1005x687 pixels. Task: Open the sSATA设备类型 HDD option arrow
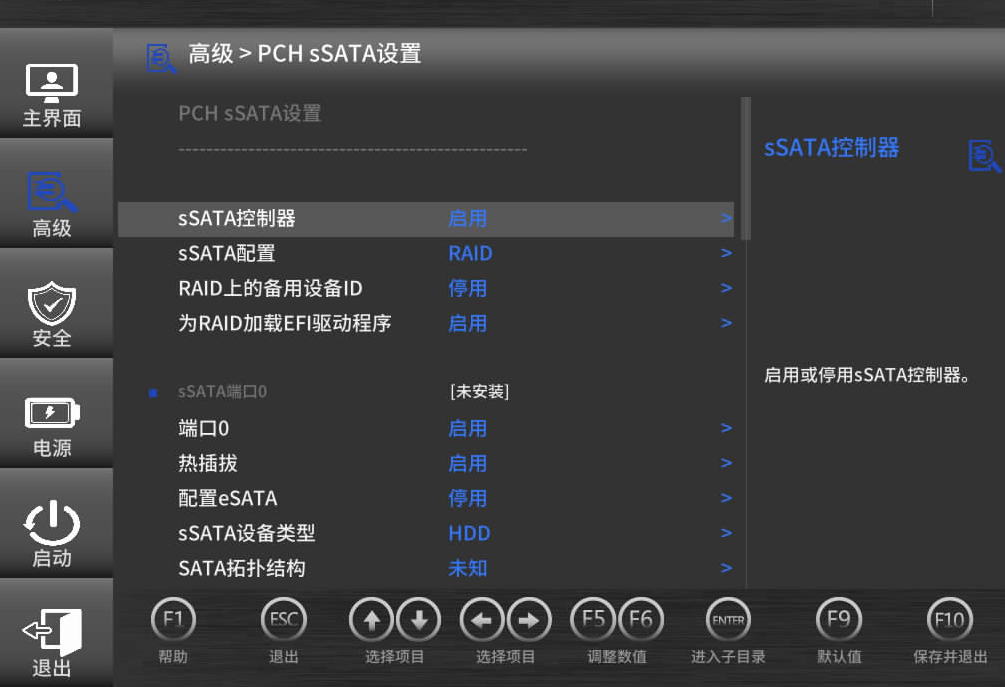(x=726, y=534)
